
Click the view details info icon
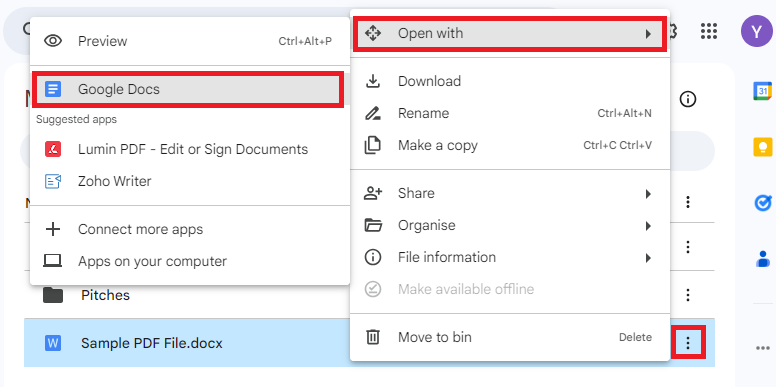click(688, 99)
